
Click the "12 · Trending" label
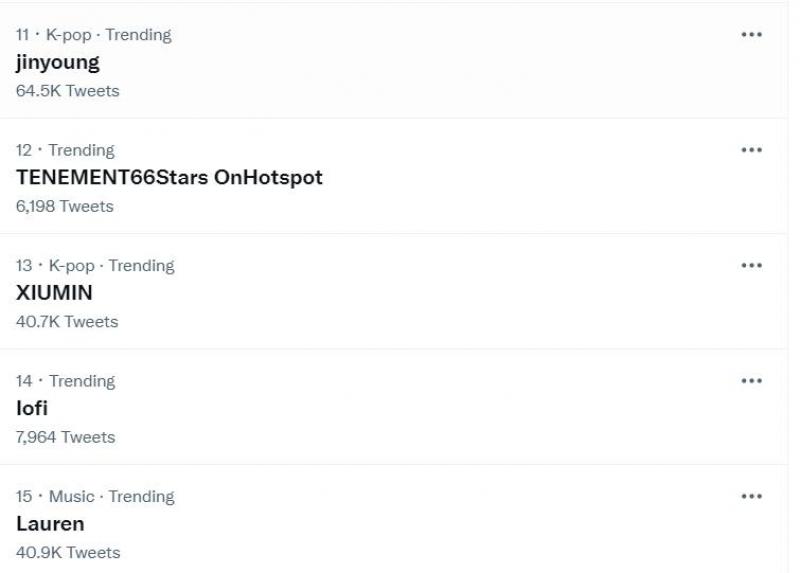click(65, 150)
